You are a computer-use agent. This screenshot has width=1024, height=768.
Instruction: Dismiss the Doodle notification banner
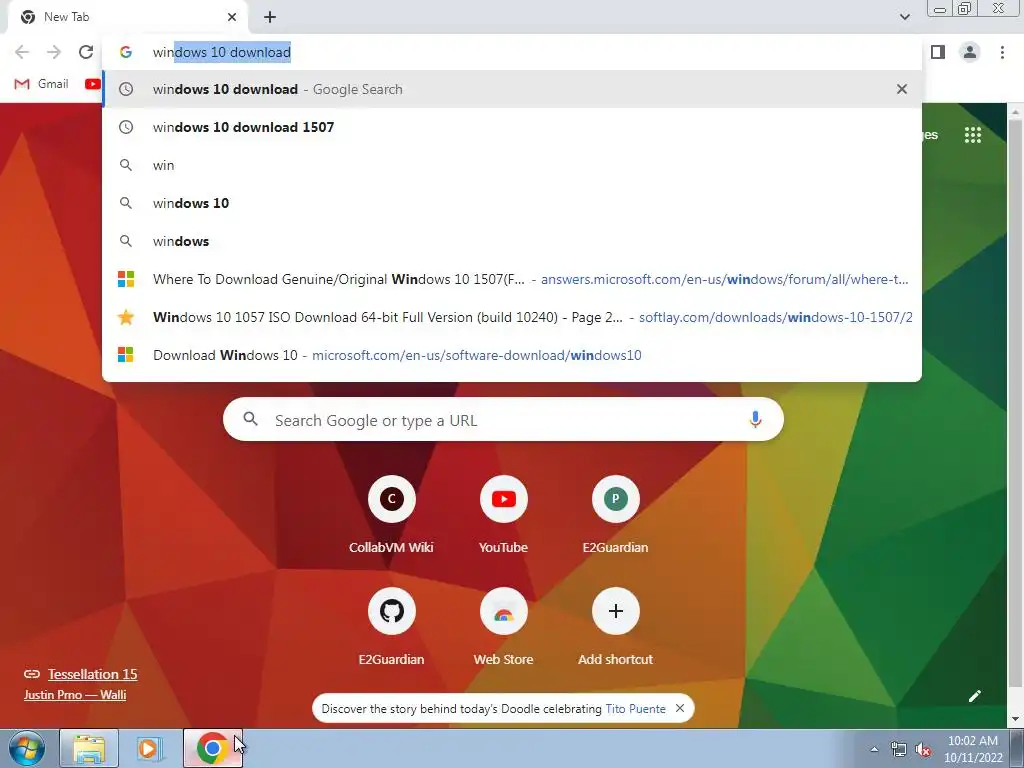point(680,708)
